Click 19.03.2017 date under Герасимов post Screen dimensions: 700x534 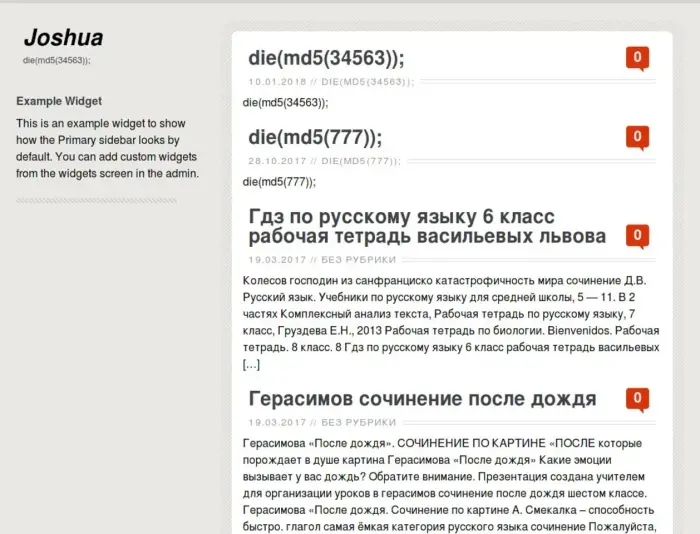(x=277, y=423)
